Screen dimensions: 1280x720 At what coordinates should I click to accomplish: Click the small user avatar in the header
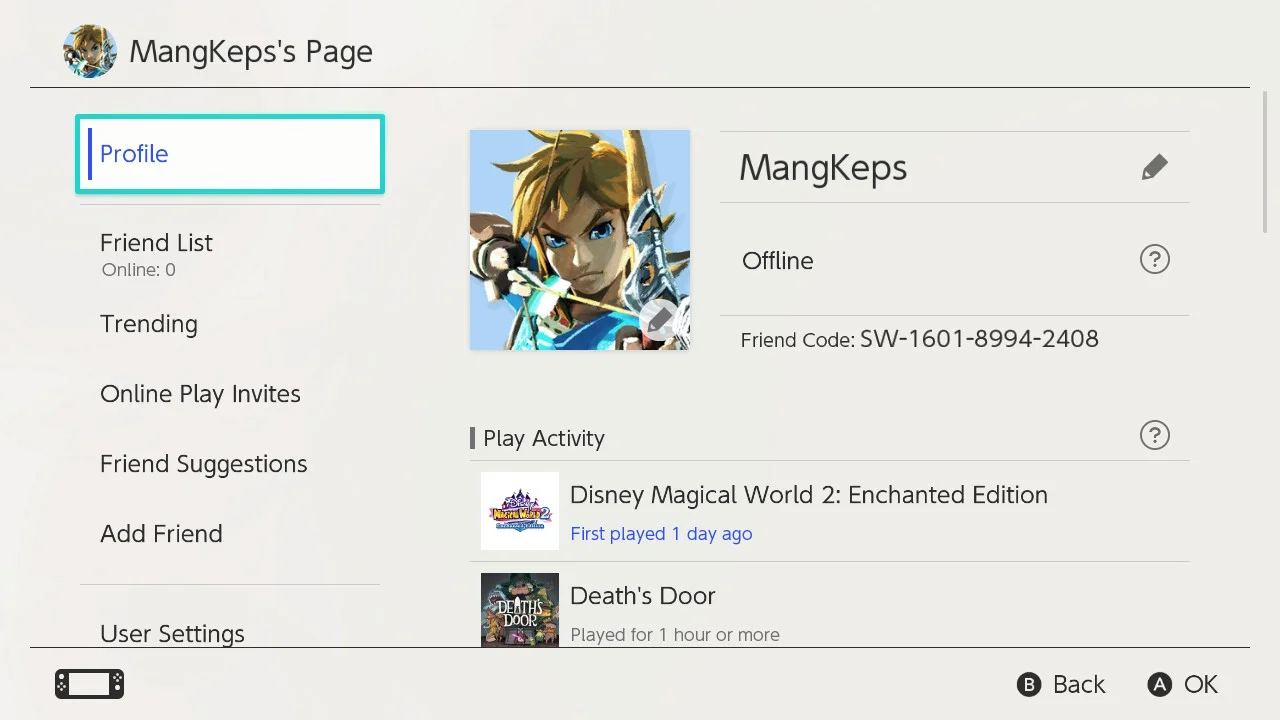[90, 51]
